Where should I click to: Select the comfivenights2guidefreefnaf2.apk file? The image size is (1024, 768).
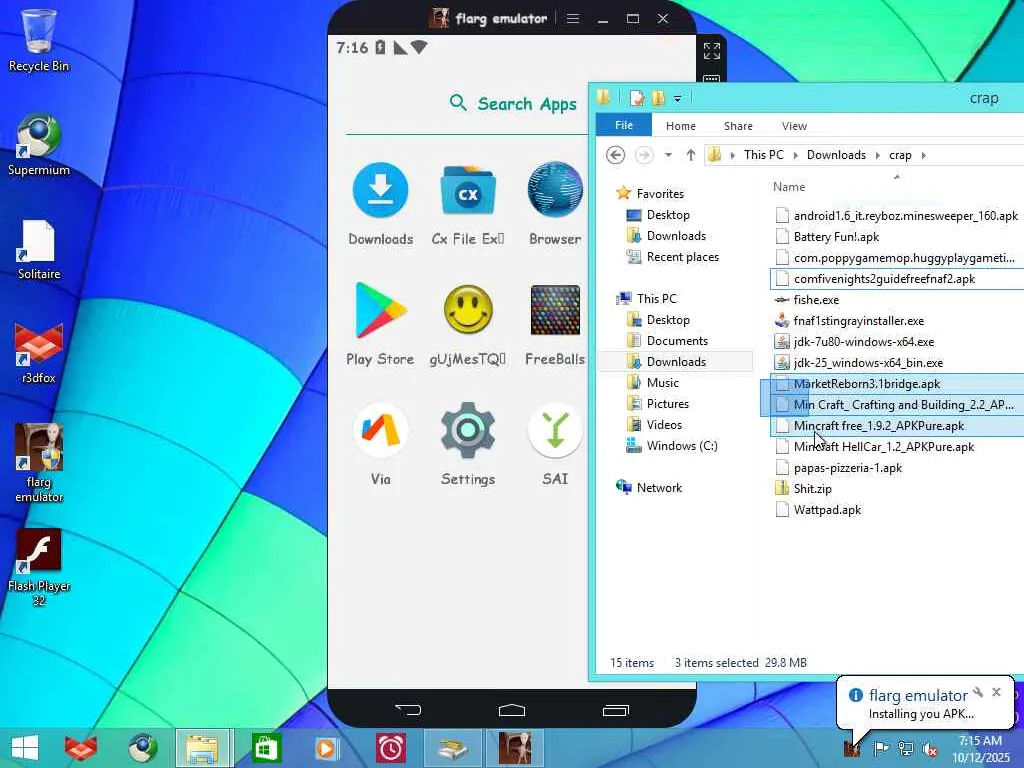(884, 279)
